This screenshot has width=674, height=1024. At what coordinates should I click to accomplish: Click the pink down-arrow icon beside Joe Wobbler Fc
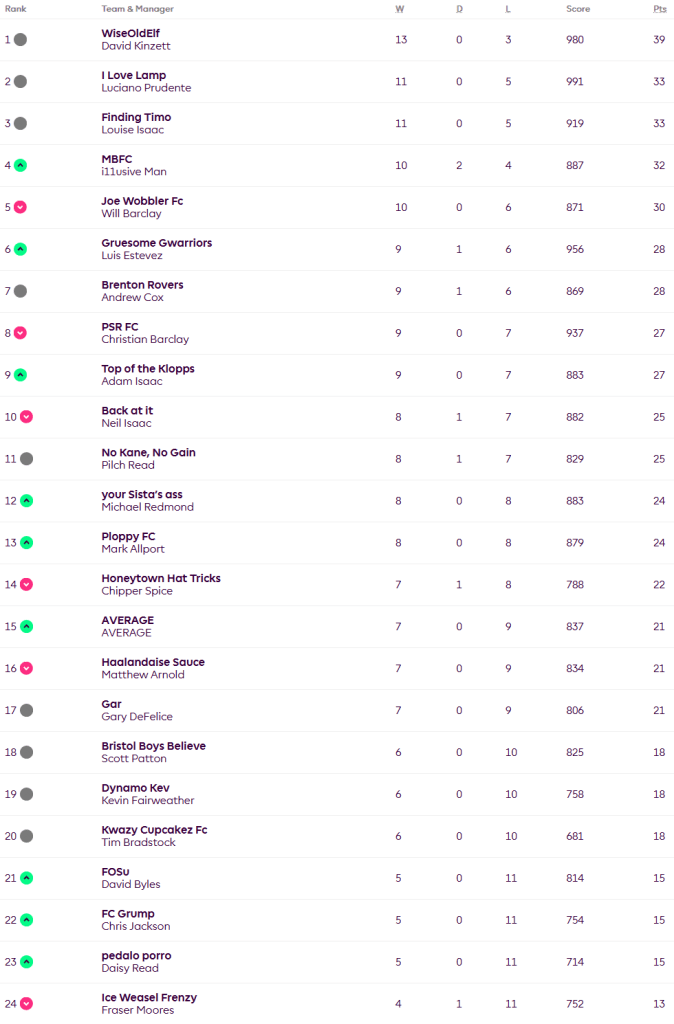(20, 207)
